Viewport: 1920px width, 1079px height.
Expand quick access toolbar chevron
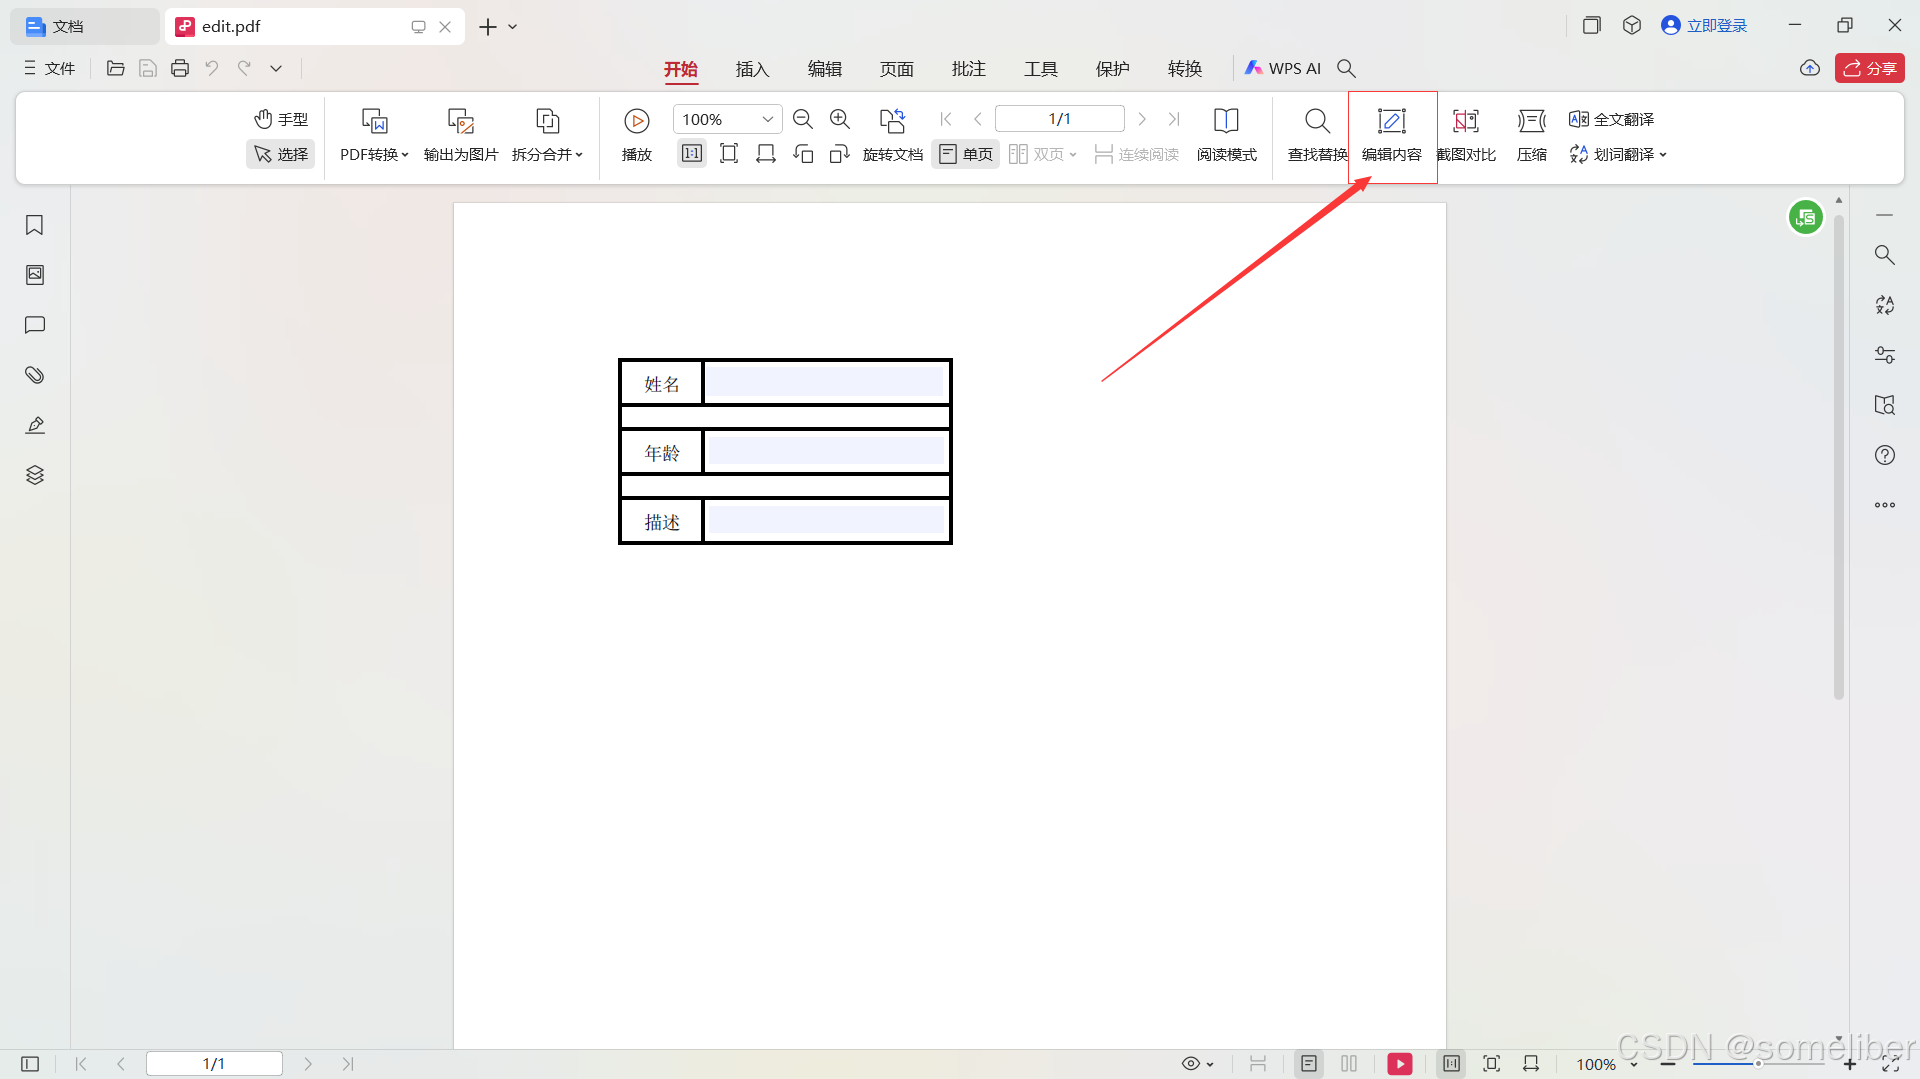coord(276,68)
